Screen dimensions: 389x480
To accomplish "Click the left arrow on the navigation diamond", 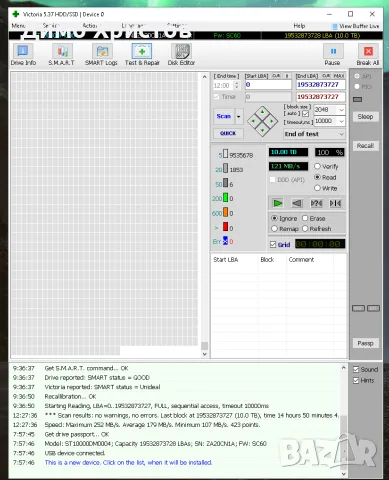I will (x=253, y=121).
